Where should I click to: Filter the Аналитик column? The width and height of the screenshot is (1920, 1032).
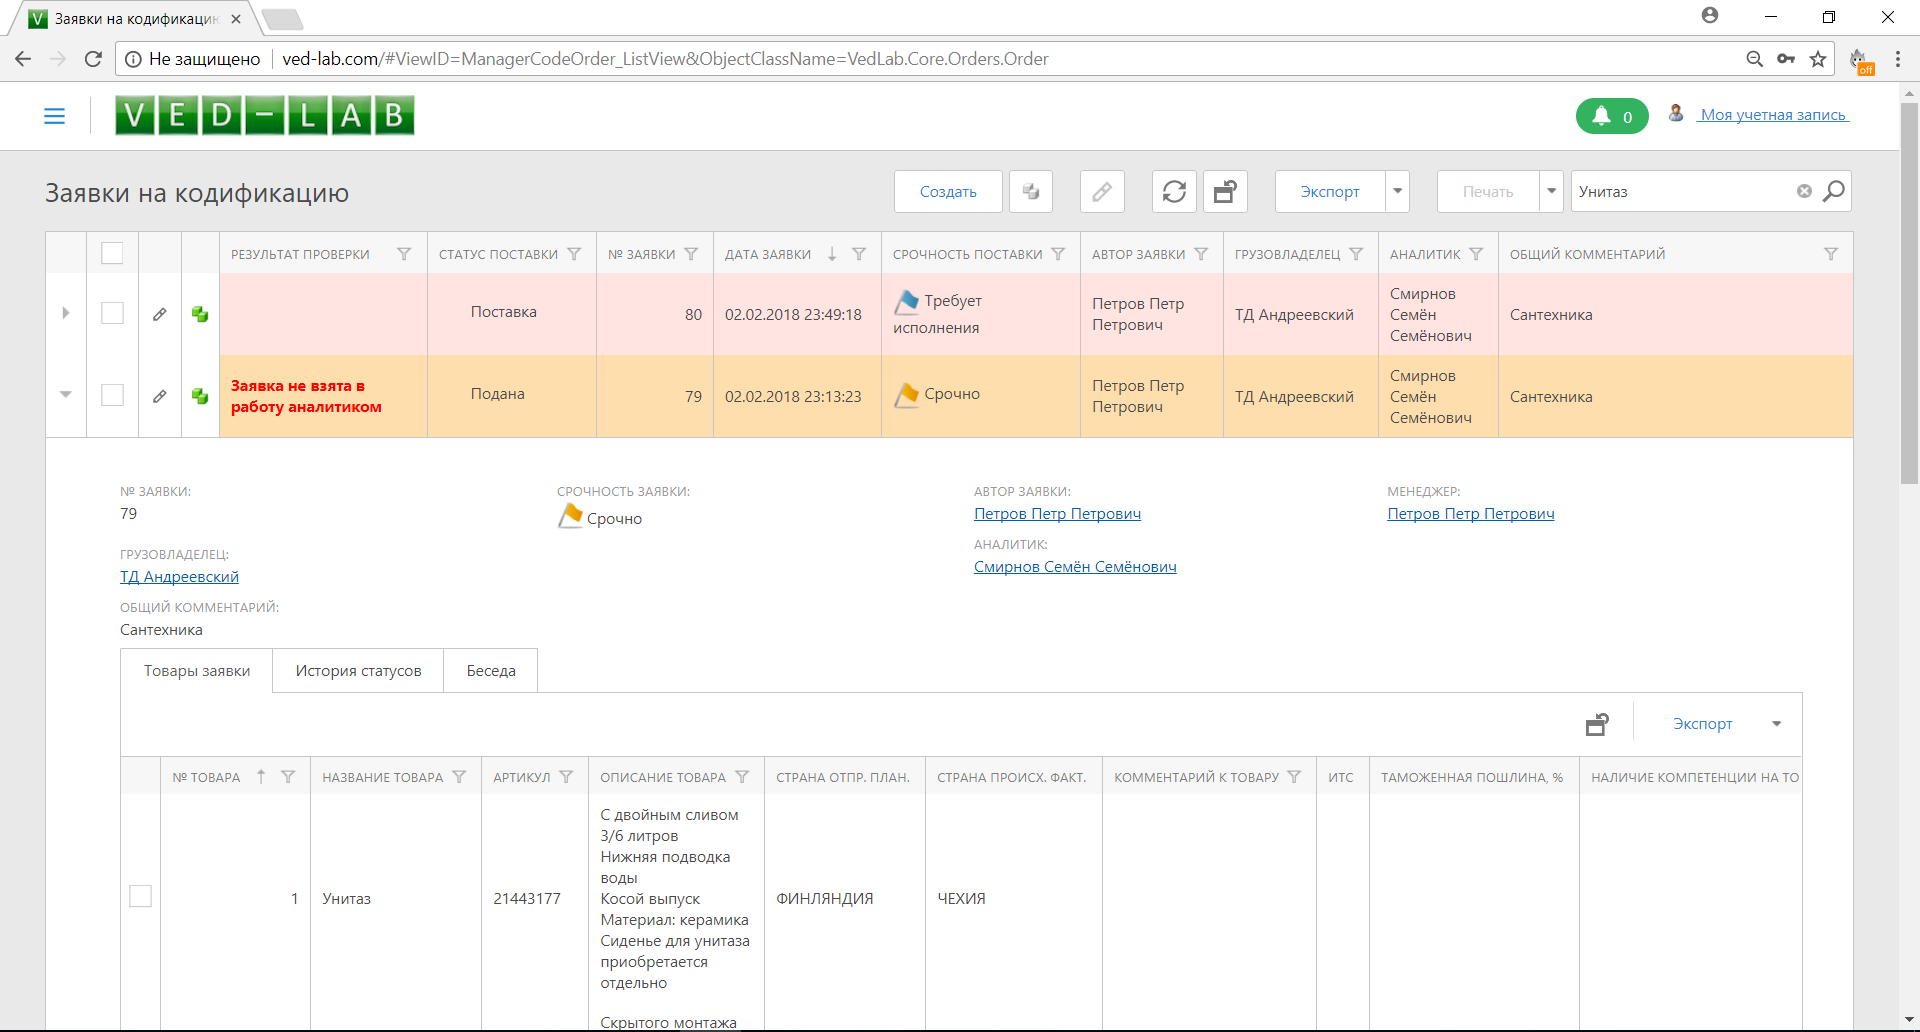tap(1476, 254)
